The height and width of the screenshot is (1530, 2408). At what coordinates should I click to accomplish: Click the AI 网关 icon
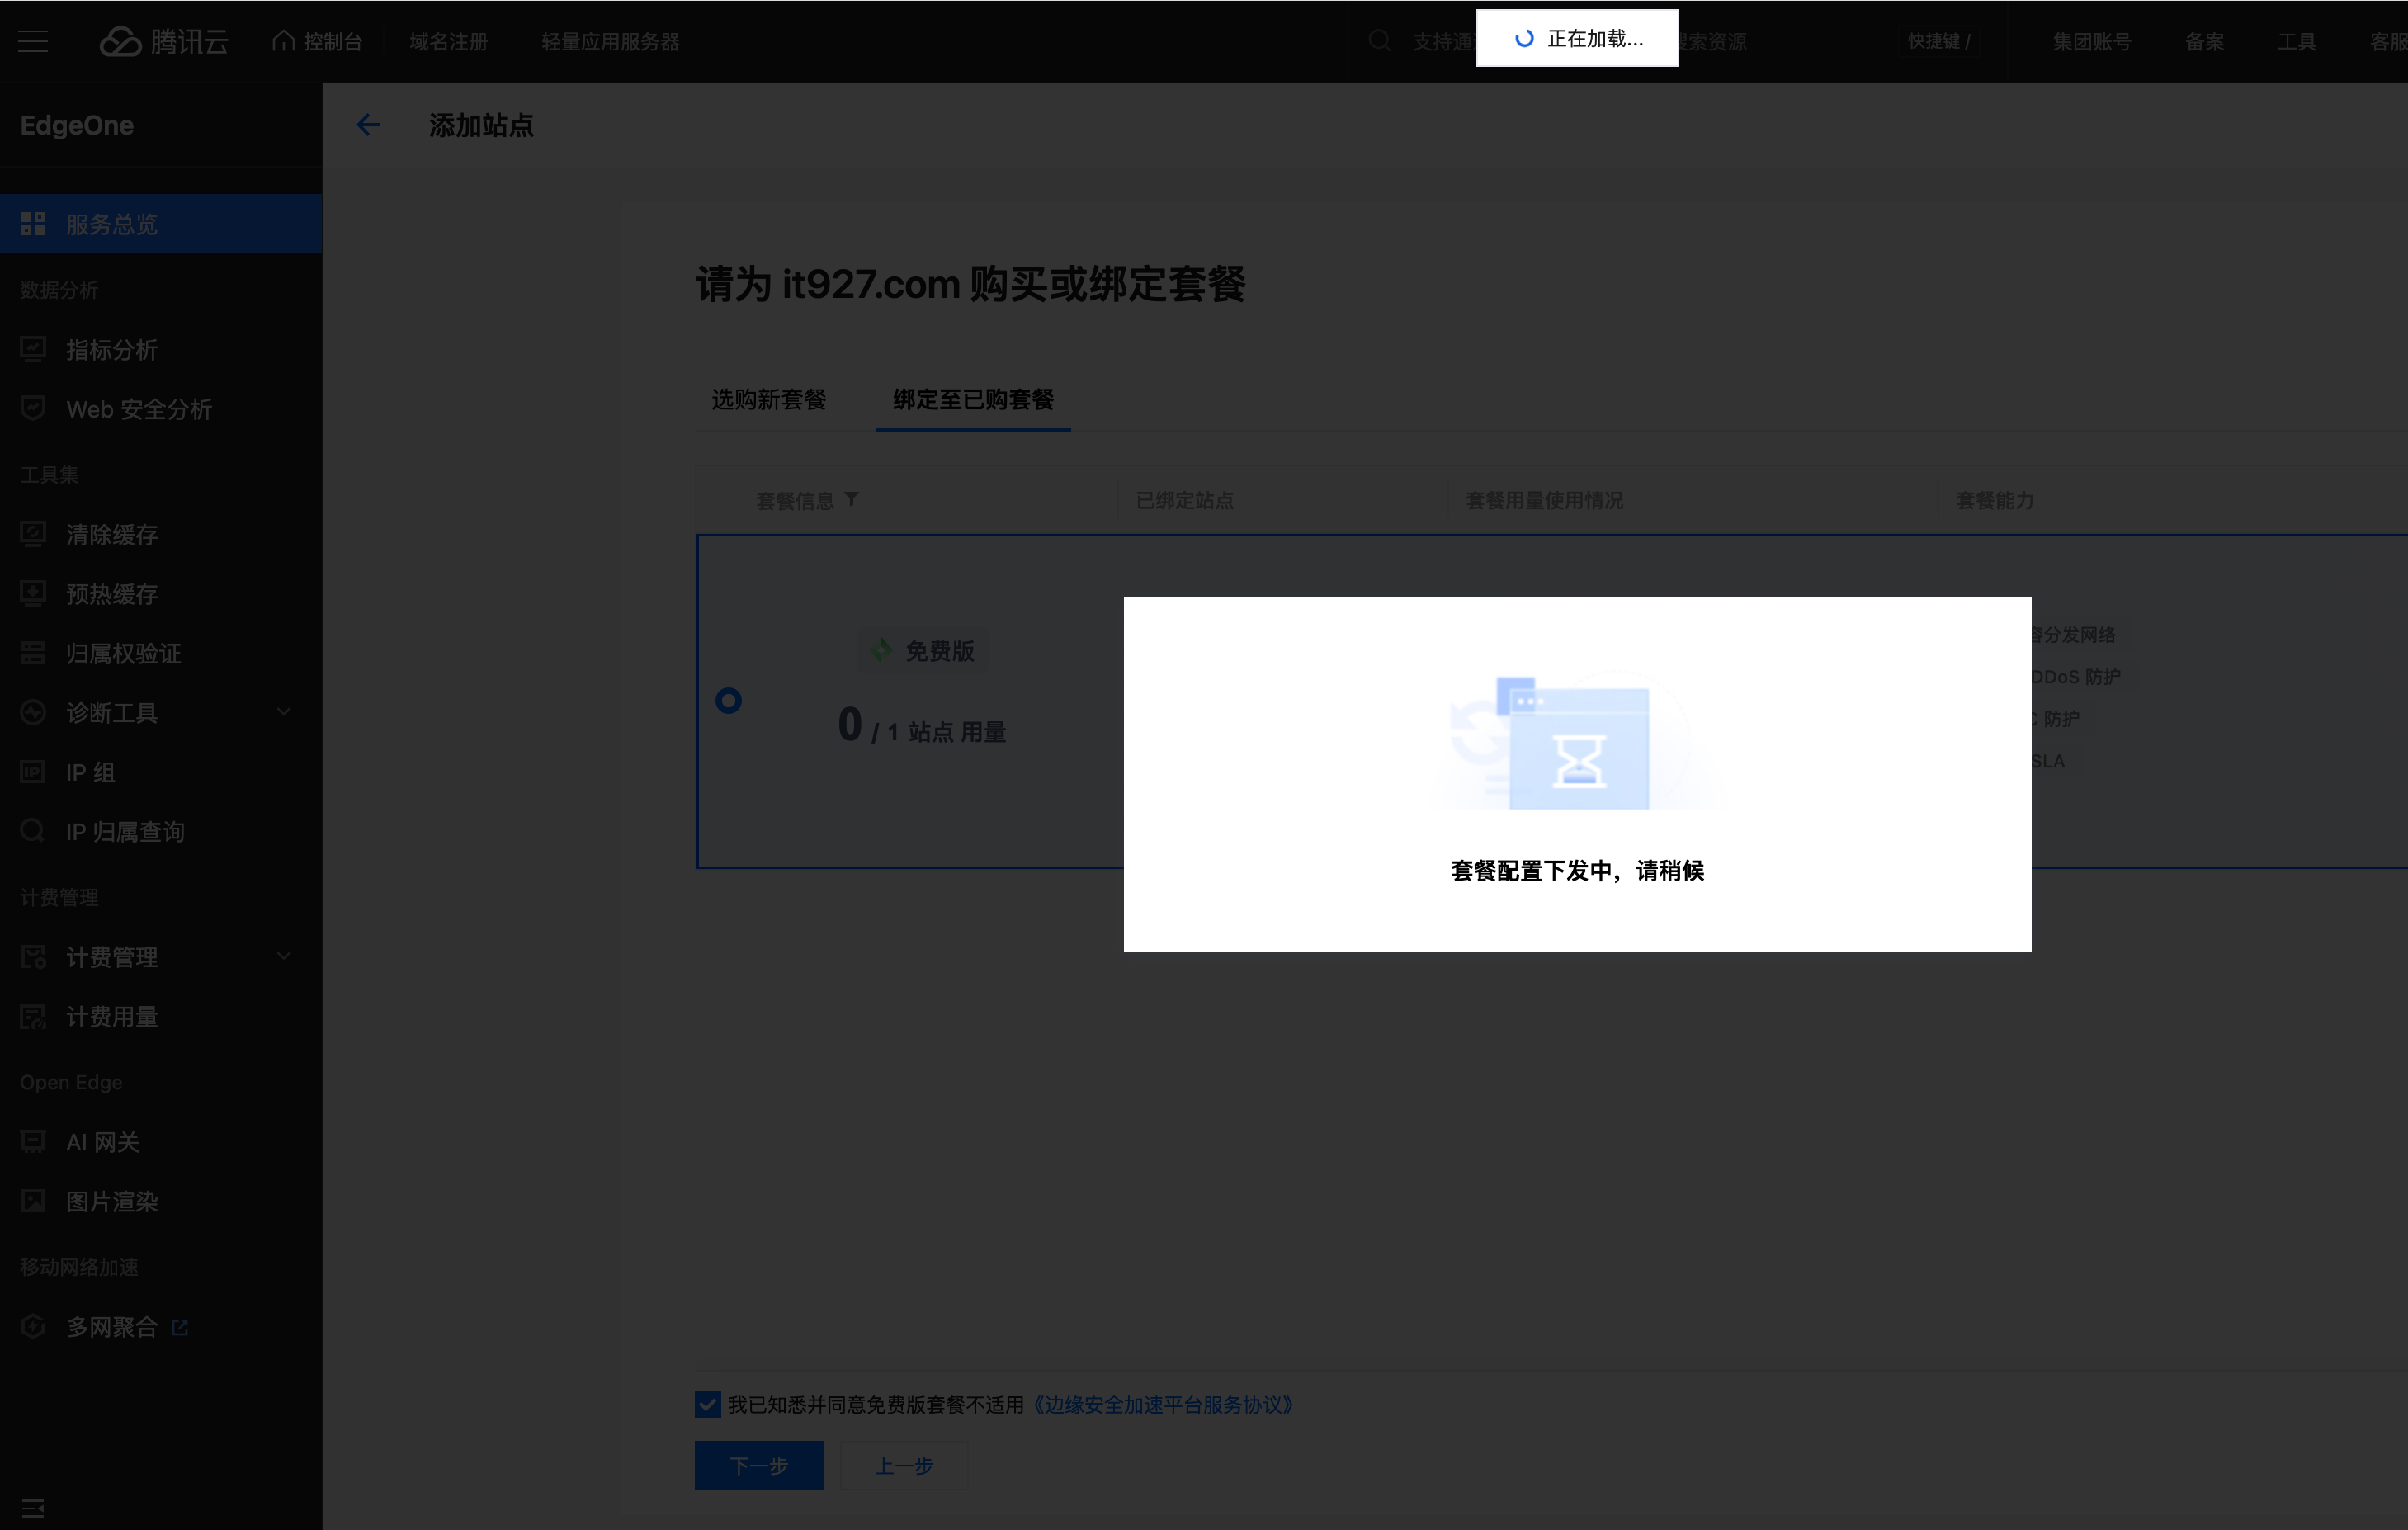(x=33, y=1142)
